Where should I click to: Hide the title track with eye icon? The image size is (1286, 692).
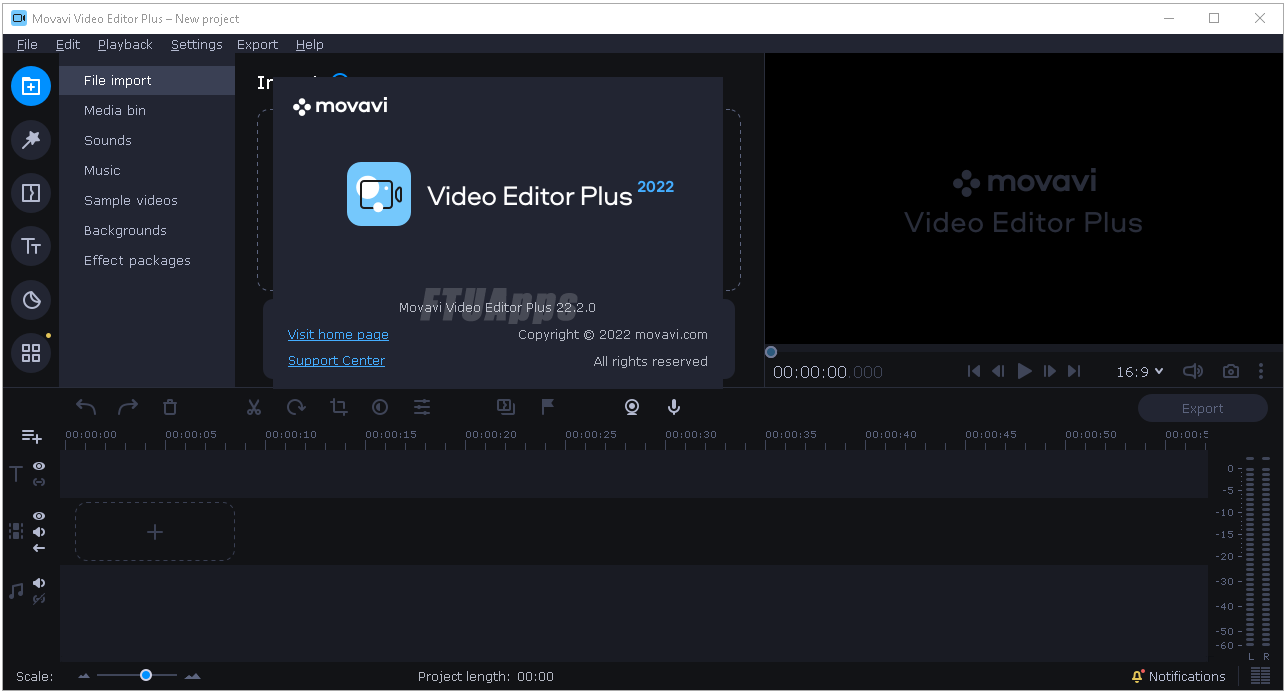click(x=39, y=466)
